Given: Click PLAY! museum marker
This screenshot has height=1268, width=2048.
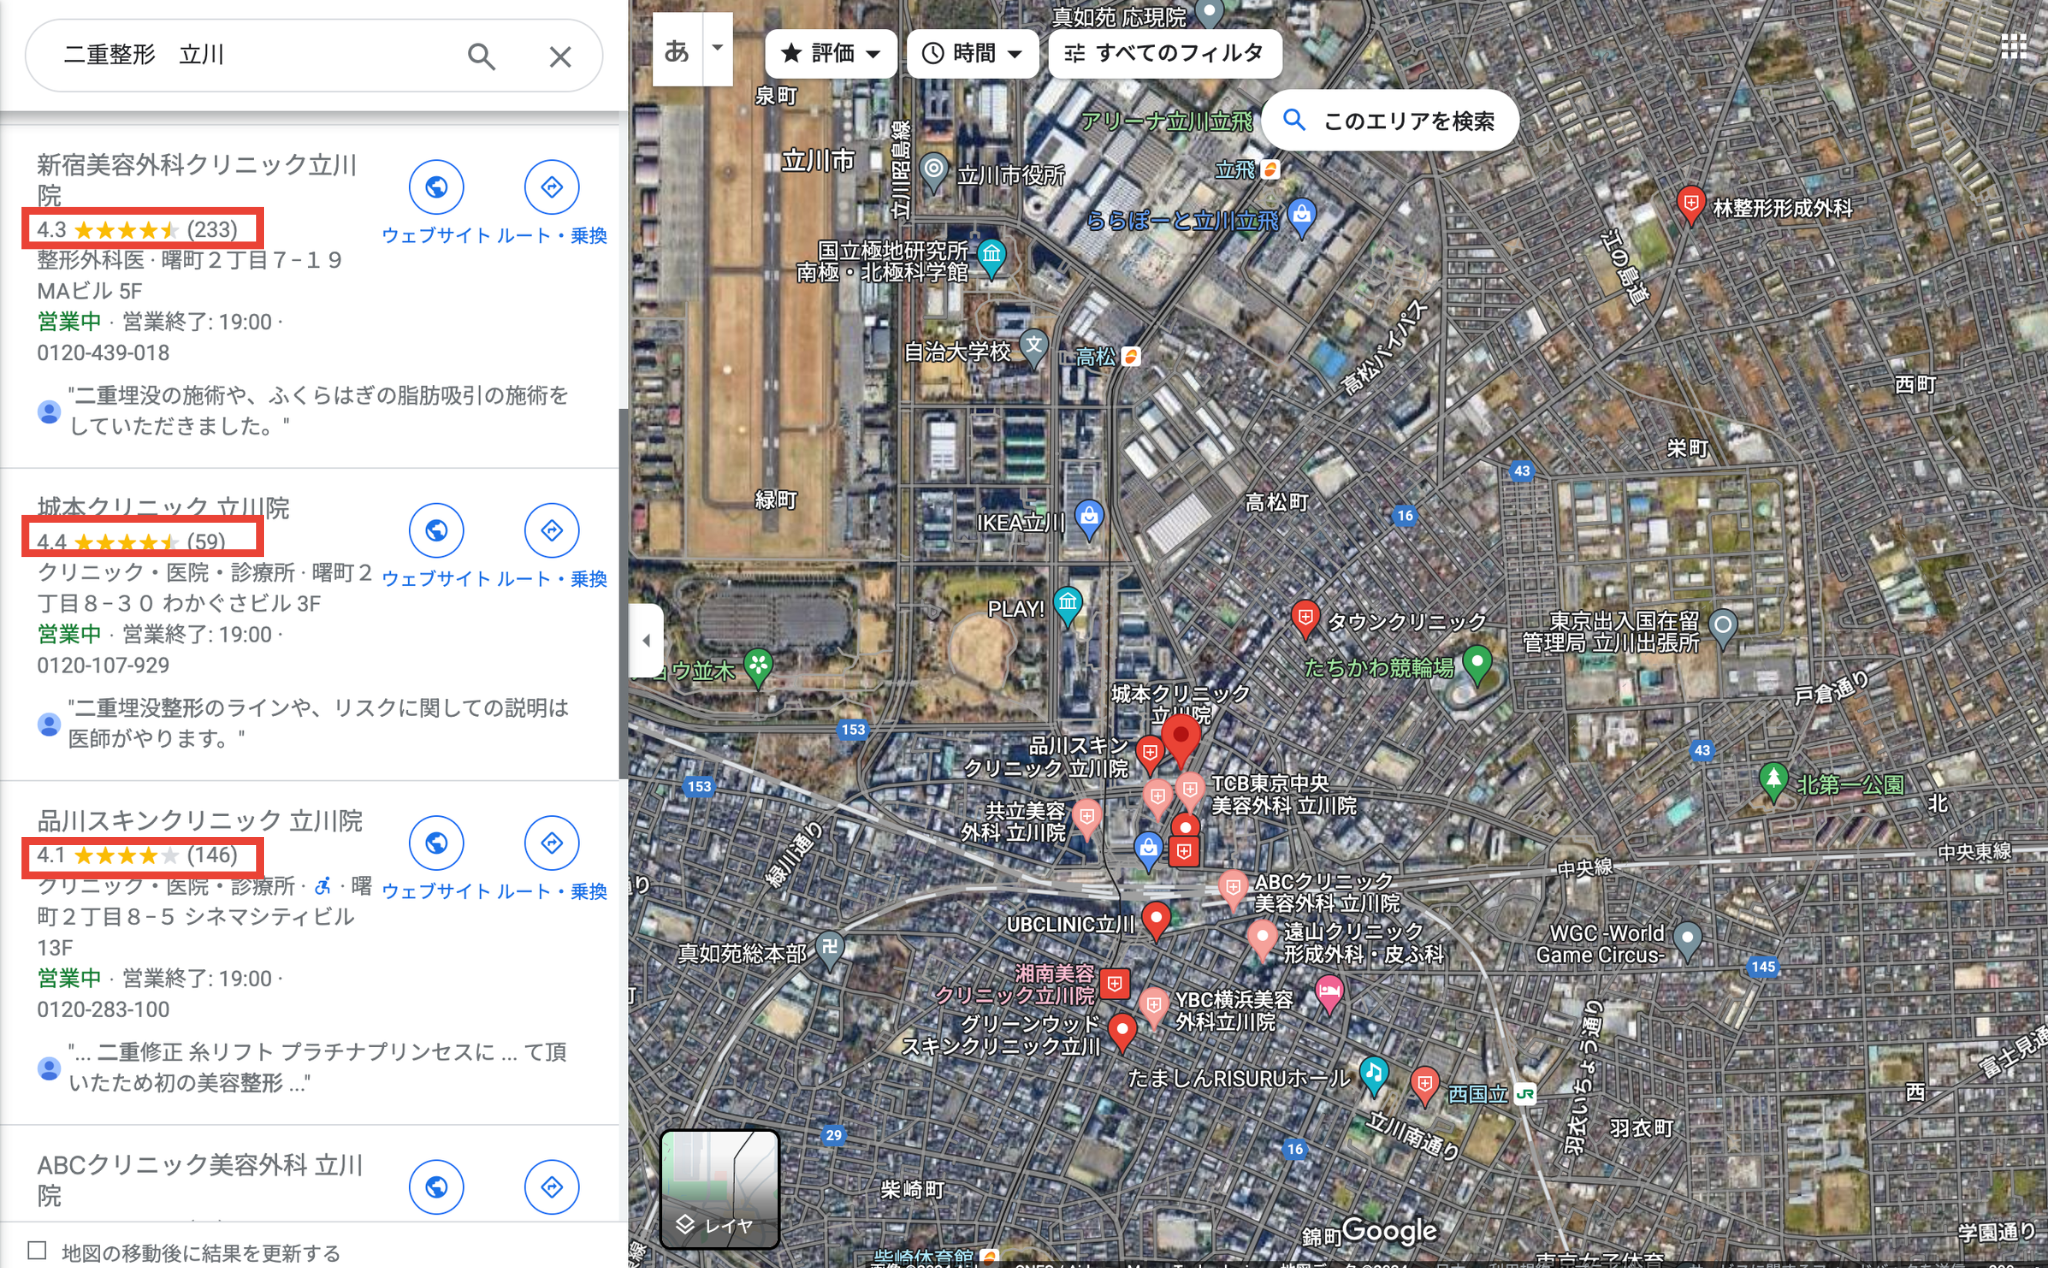Looking at the screenshot, I should tap(1067, 604).
